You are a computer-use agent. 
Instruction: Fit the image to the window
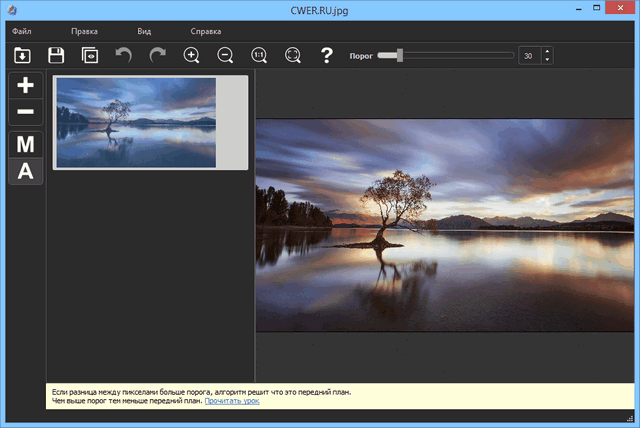click(292, 56)
